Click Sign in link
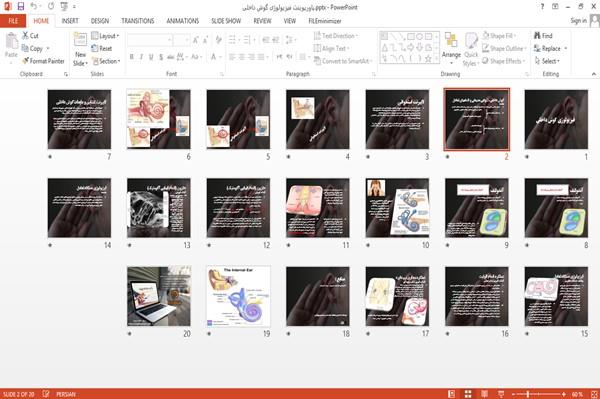This screenshot has width=600, height=399. click(579, 21)
